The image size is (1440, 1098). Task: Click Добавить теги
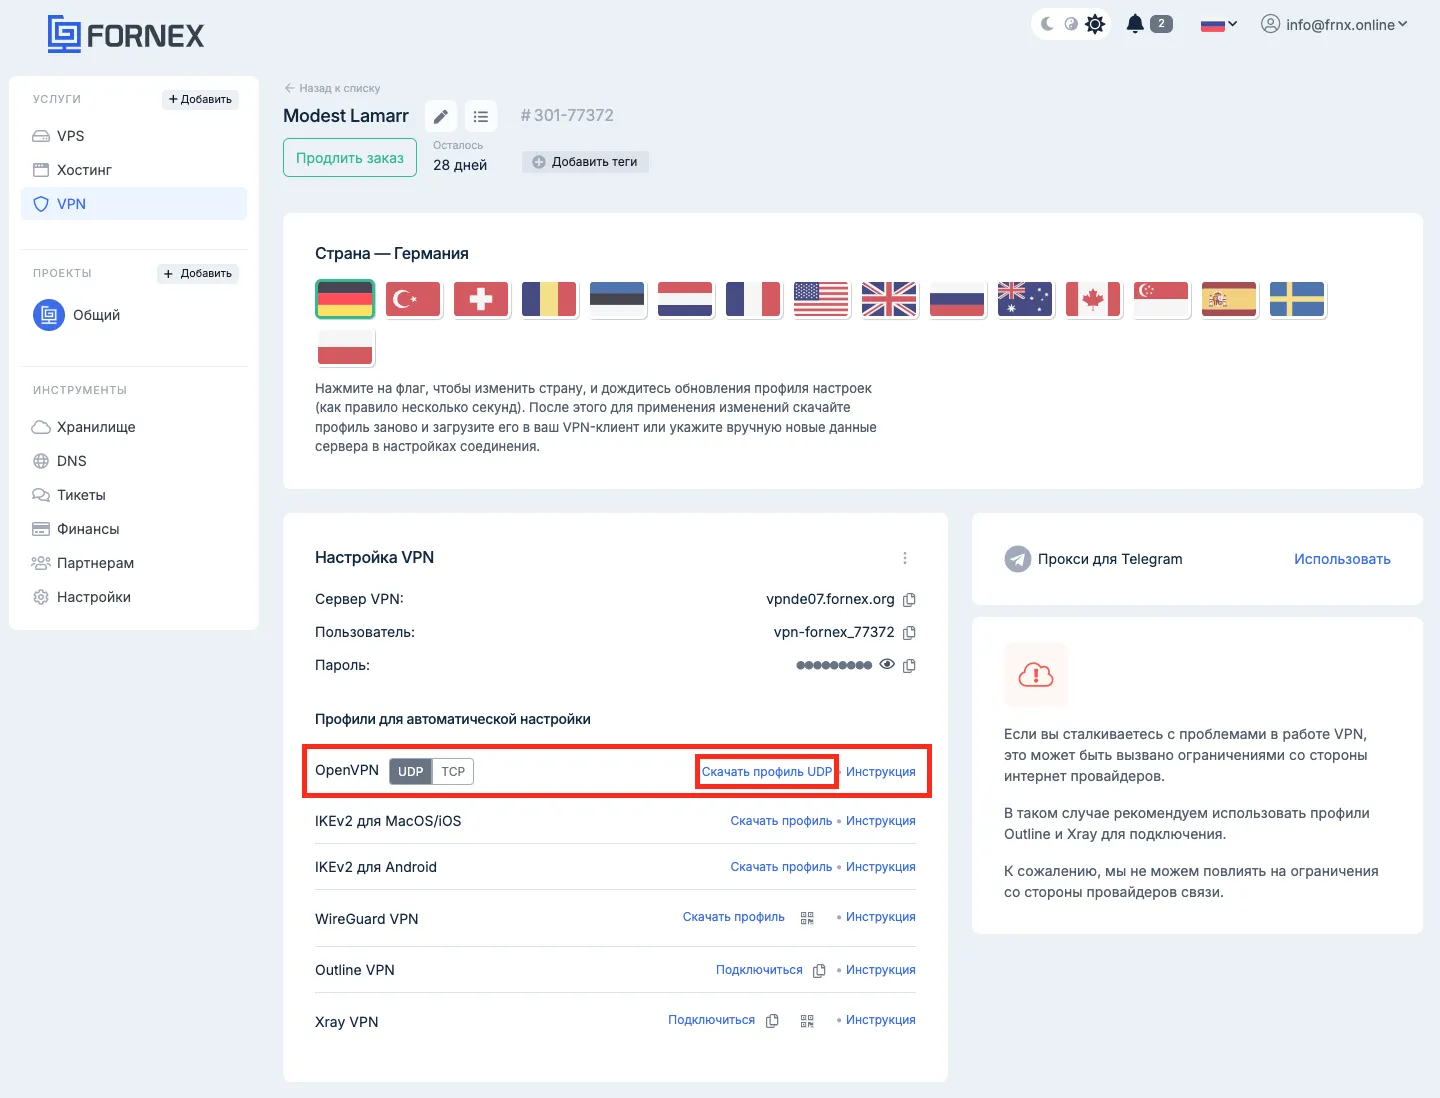(x=585, y=162)
